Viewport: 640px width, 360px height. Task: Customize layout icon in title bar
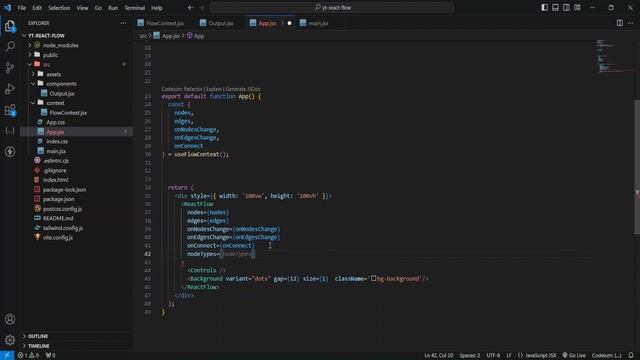click(577, 7)
